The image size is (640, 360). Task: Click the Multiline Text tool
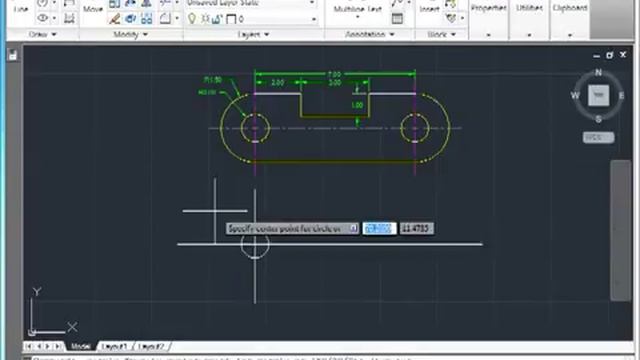pos(358,9)
